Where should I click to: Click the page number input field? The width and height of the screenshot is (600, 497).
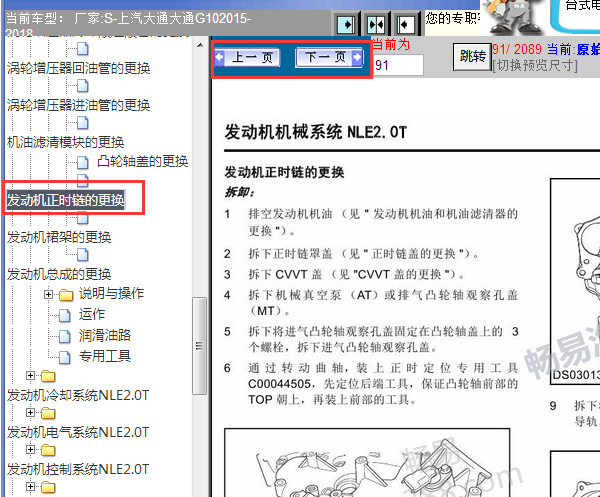[398, 65]
